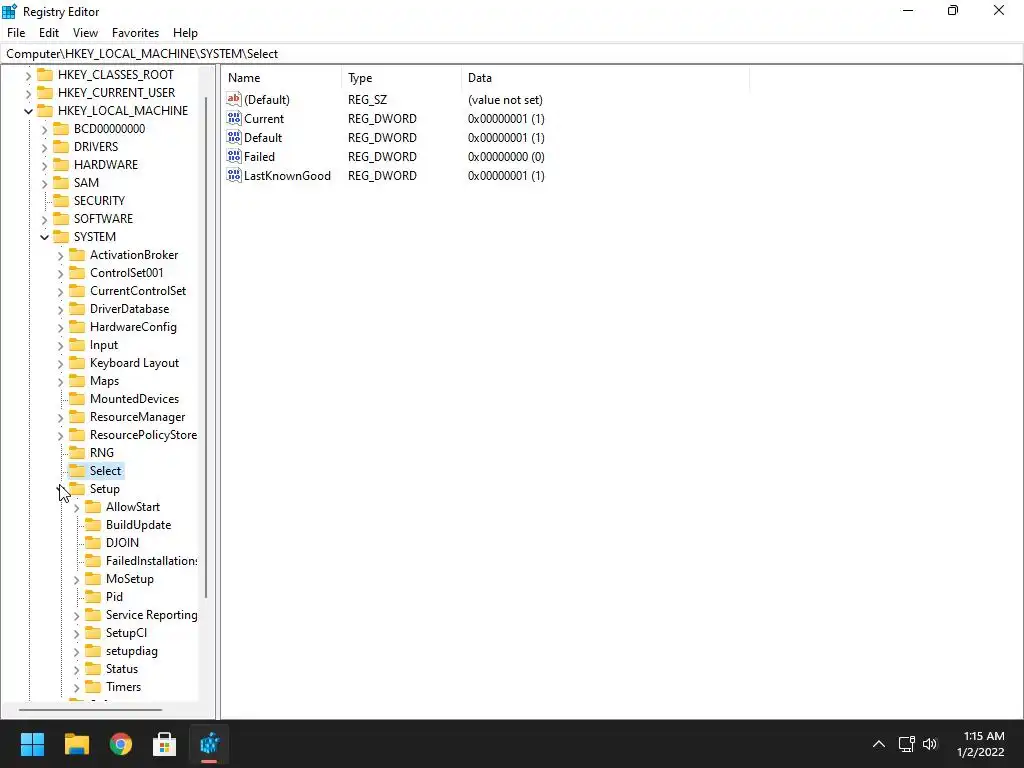
Task: Click the (Default) string value icon
Action: [234, 99]
